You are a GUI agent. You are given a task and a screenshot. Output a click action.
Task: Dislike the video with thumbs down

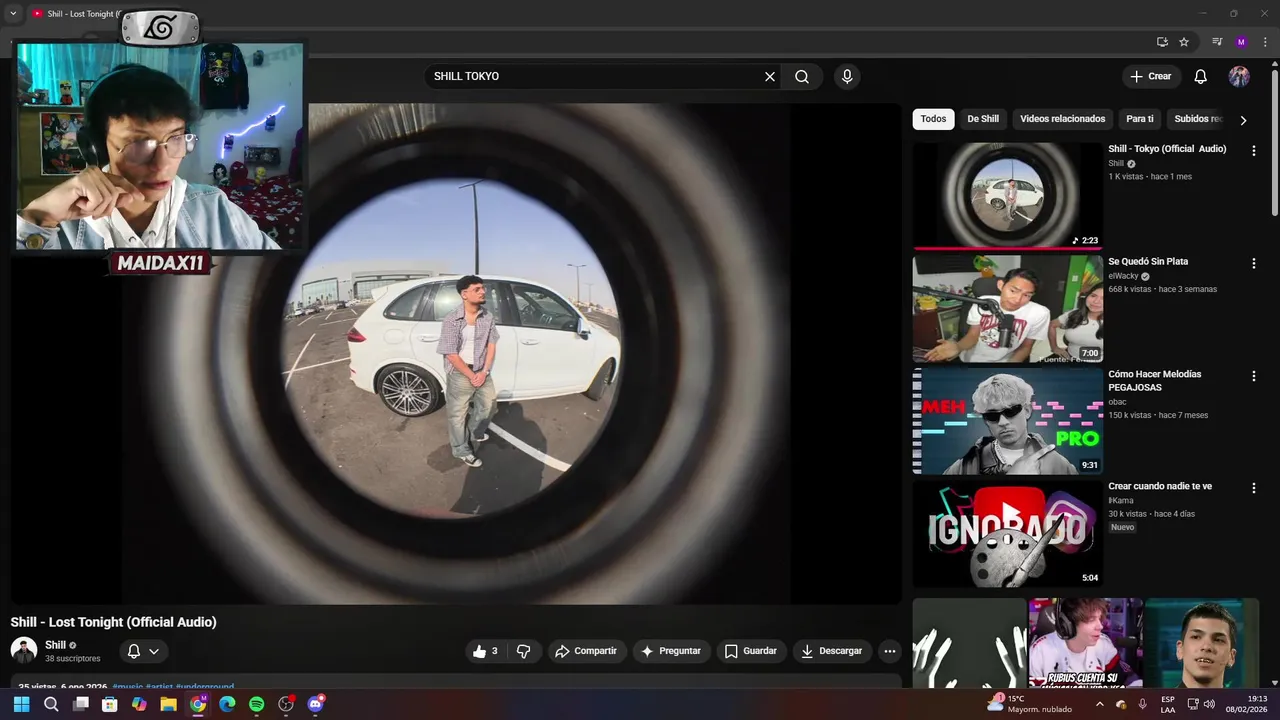click(x=523, y=651)
